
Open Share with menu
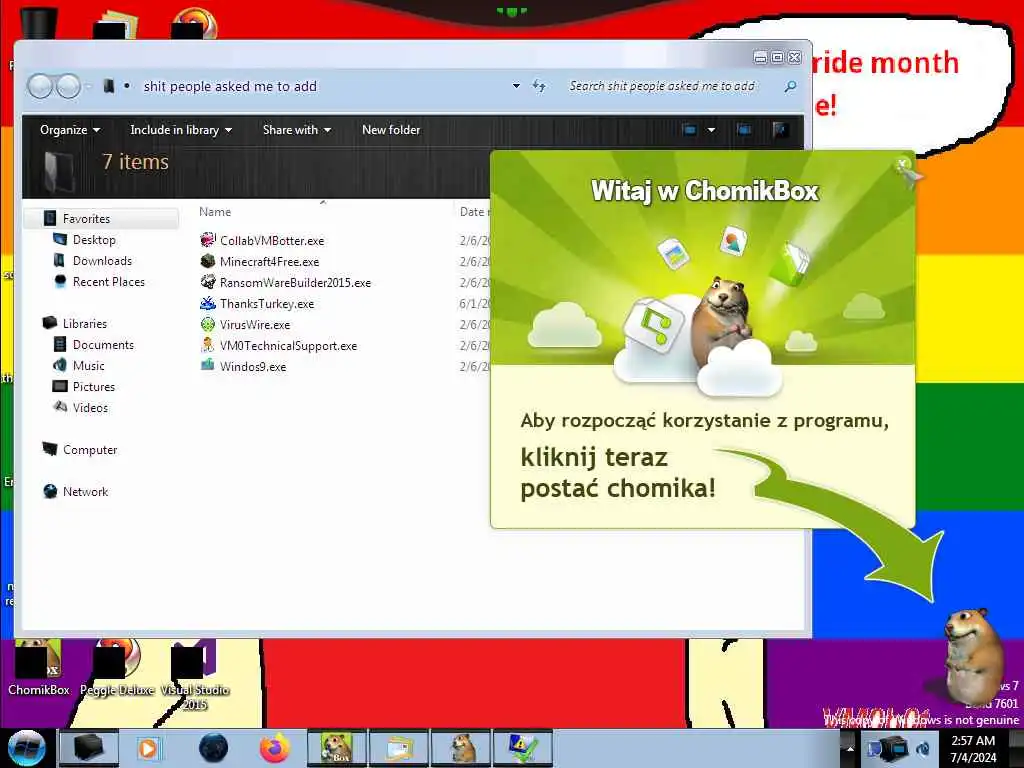tap(296, 130)
